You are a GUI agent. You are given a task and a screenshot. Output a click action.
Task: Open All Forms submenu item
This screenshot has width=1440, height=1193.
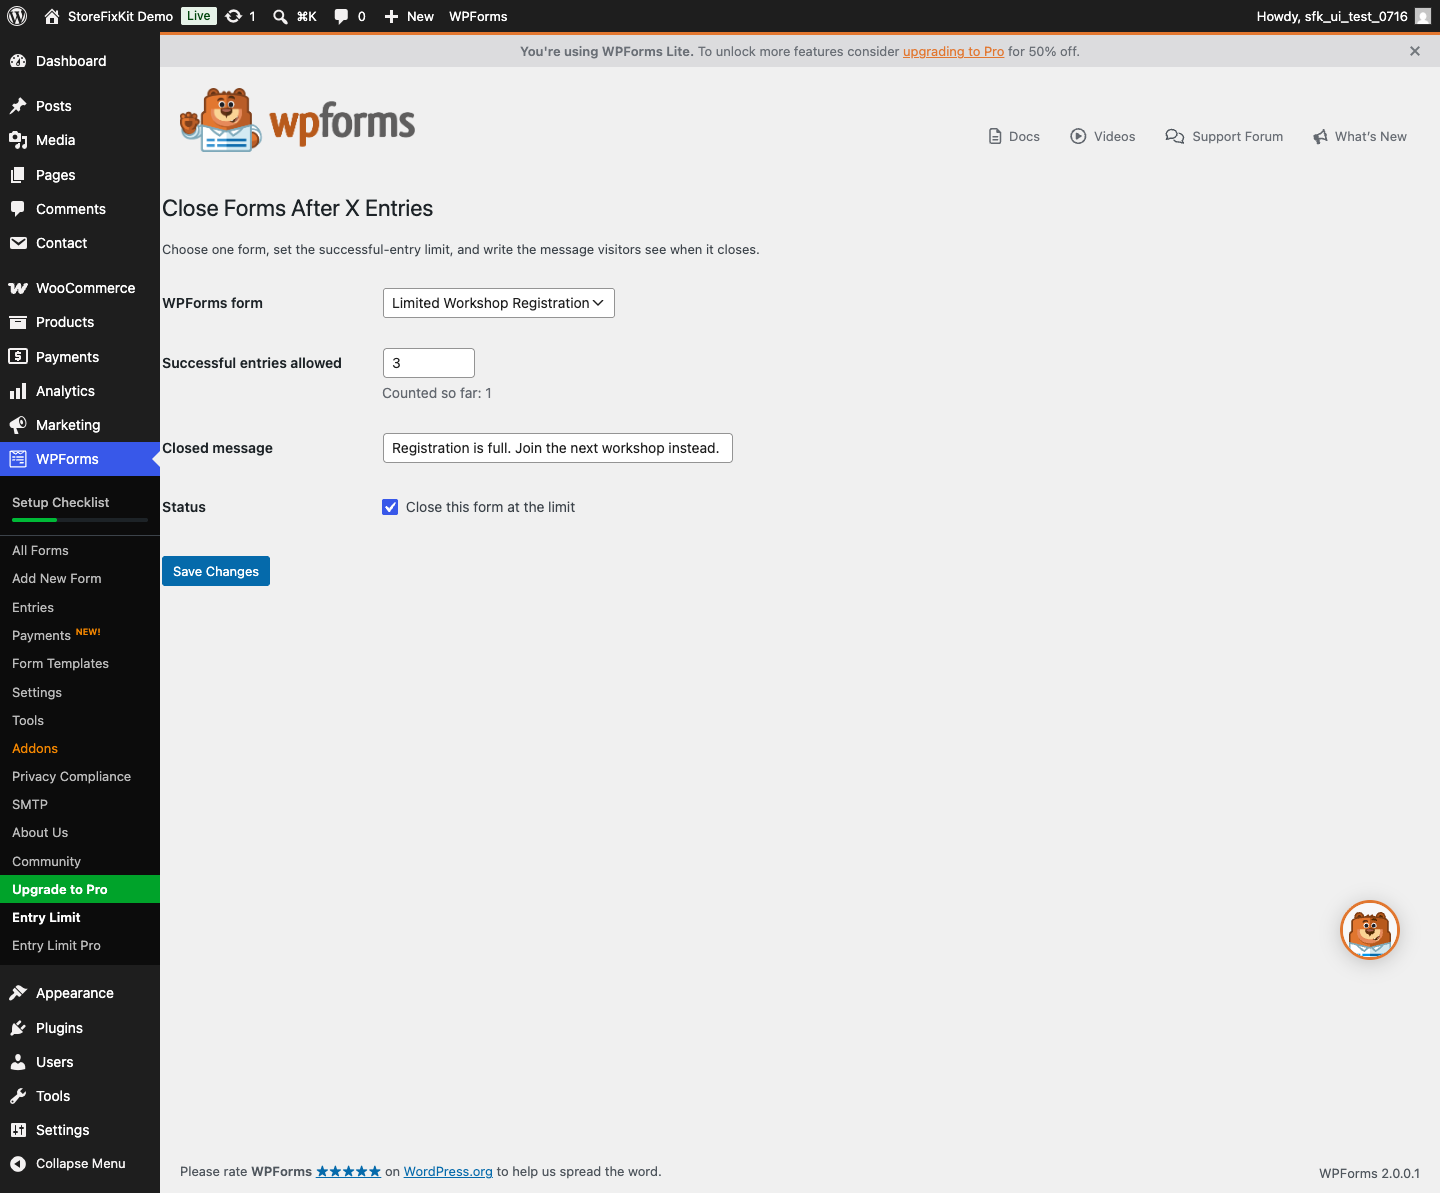click(40, 550)
